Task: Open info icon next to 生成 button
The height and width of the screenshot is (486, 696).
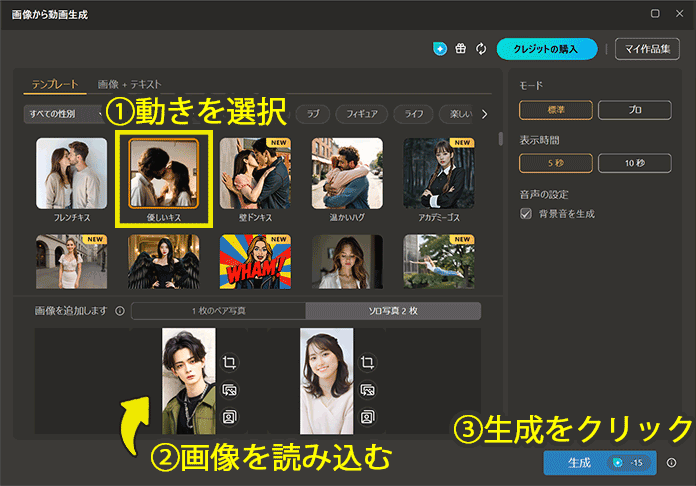Action: (x=672, y=463)
